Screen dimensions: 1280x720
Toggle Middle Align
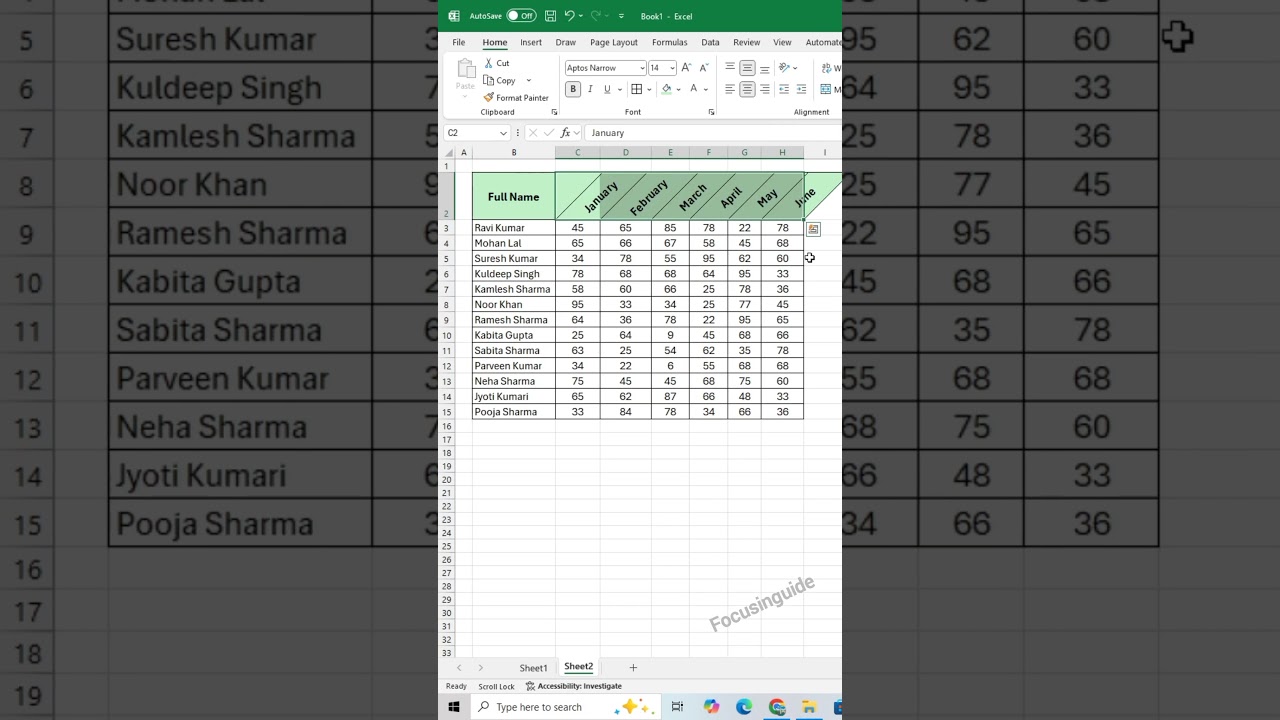tap(747, 68)
